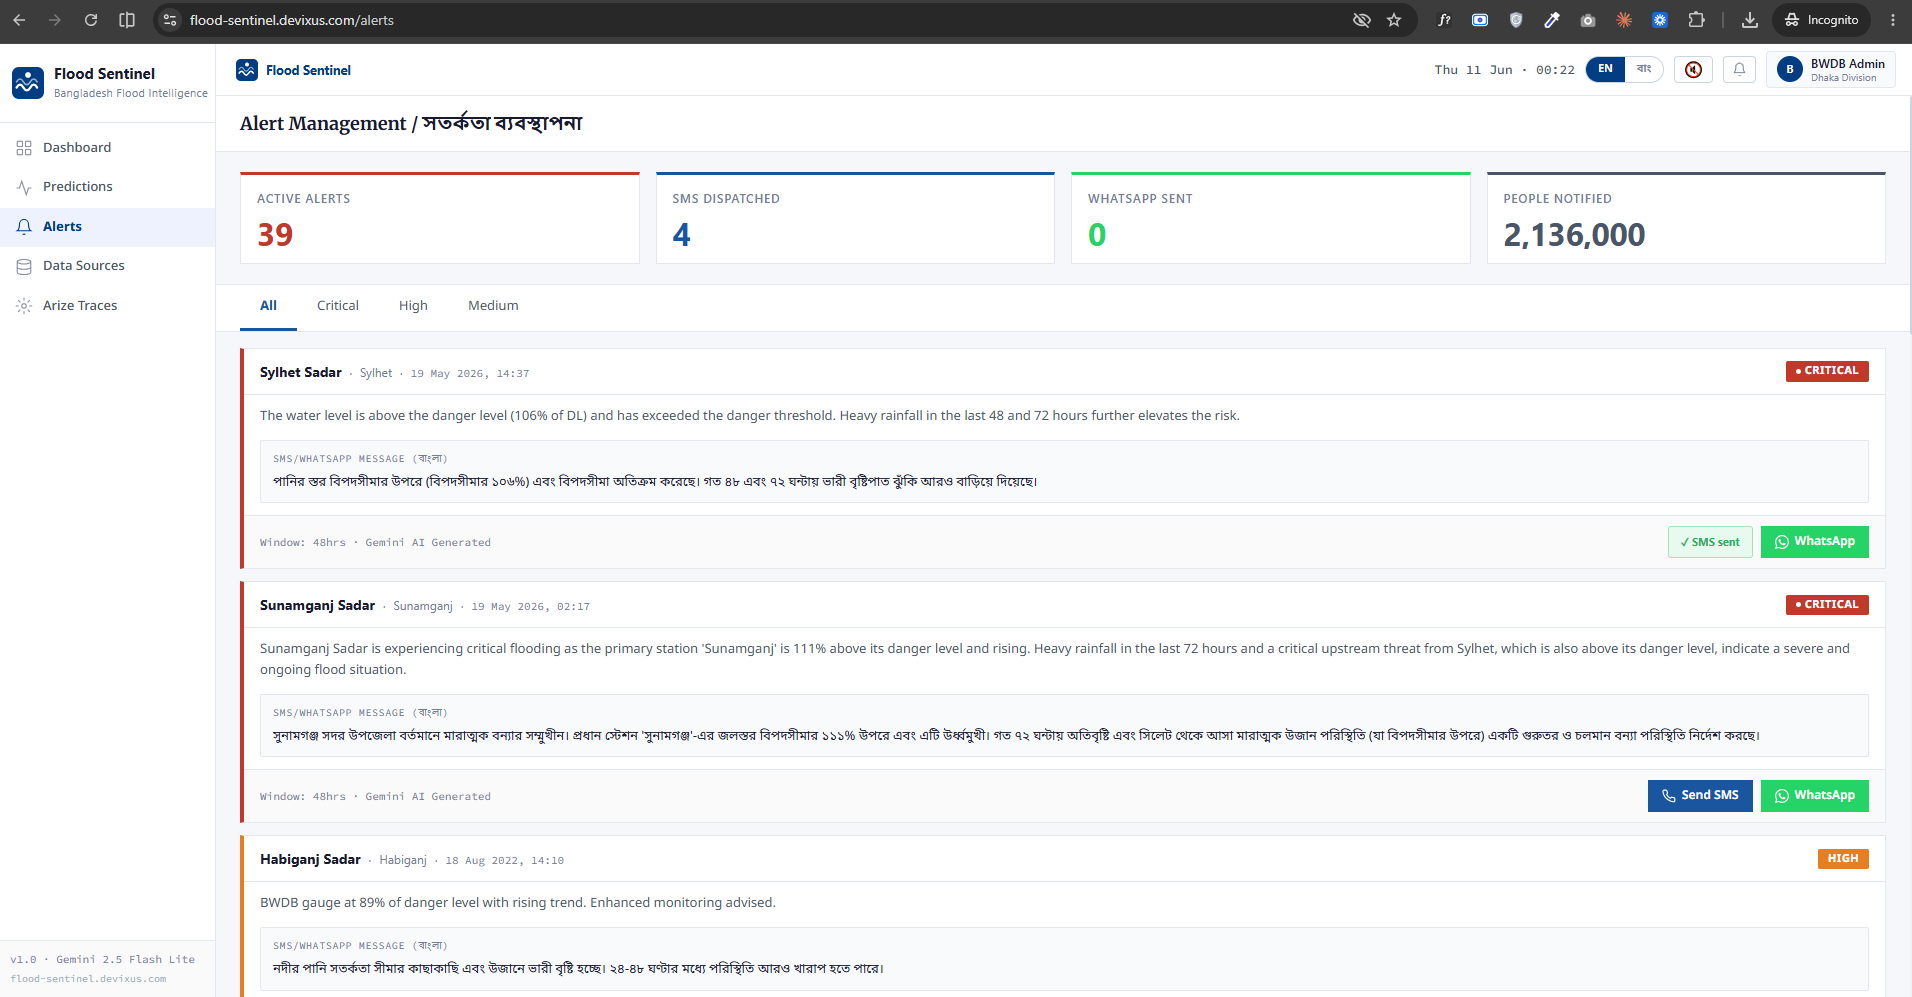Click the Sylhet Sadar timestamp 19 May 2026, 14:37
1912x997 pixels.
coord(470,374)
